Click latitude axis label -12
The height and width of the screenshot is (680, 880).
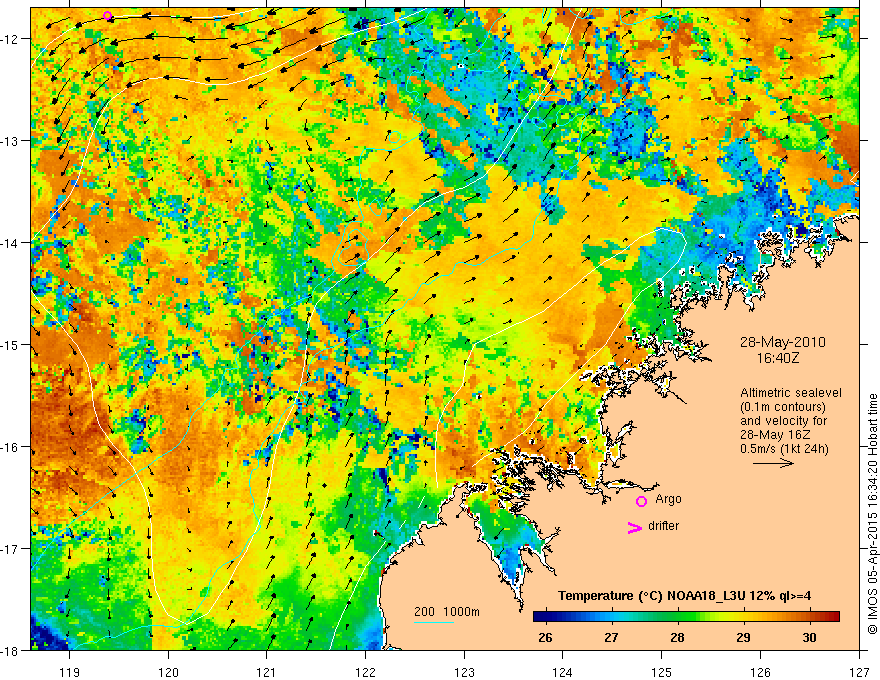click(x=11, y=39)
